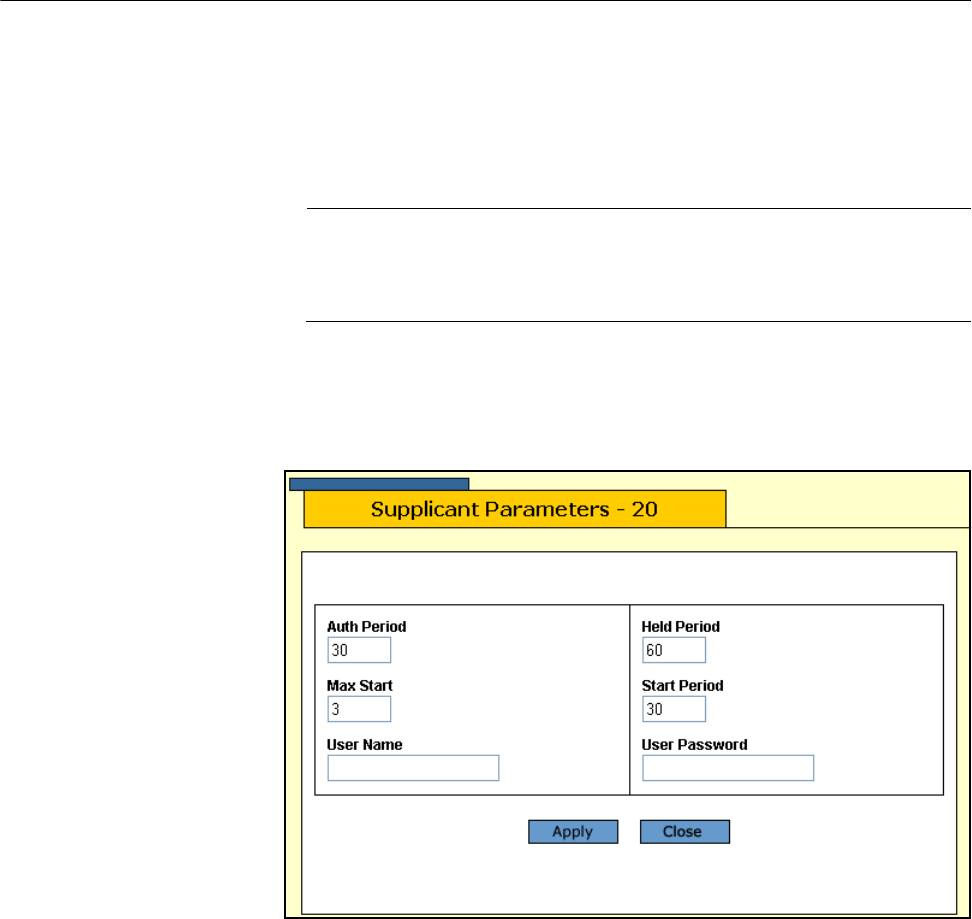Focus the User Name text box
972x919 pixels.
point(413,768)
